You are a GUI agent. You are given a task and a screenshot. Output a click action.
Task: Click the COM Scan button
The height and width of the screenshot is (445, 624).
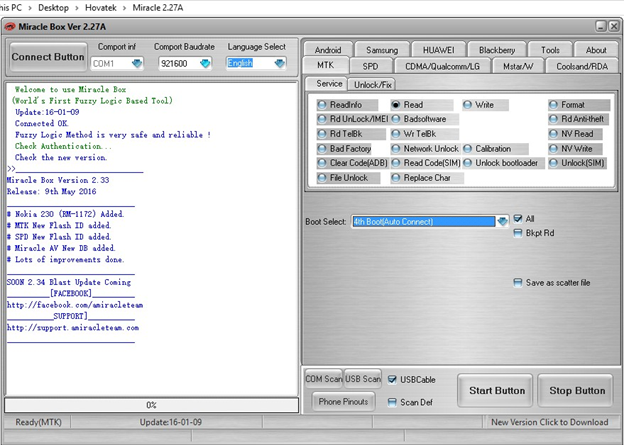(322, 379)
